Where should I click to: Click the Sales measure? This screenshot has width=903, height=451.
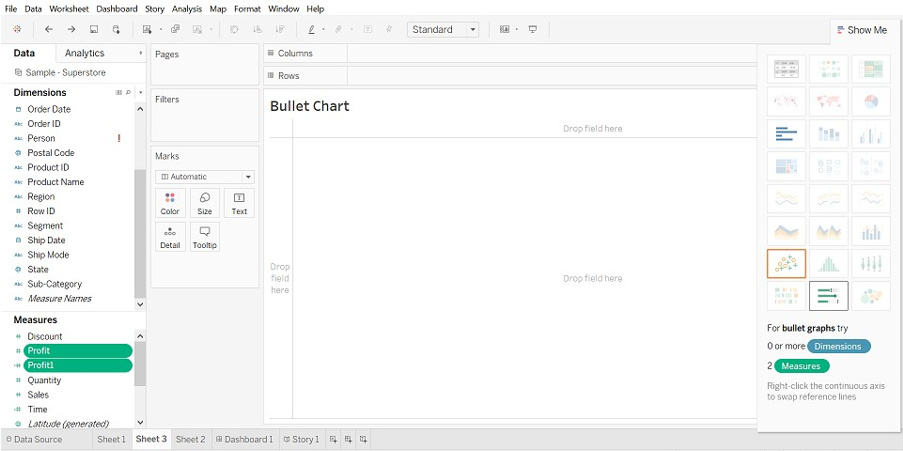coord(38,395)
